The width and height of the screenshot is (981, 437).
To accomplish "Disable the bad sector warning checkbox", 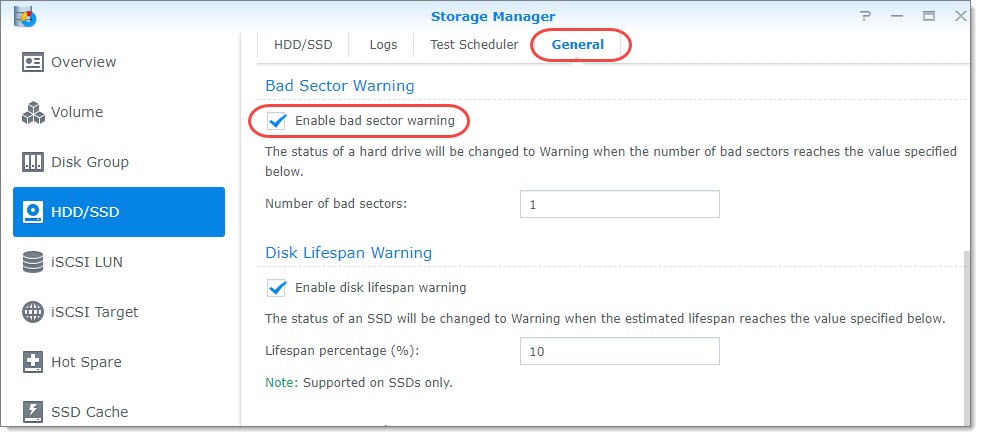I will pos(277,121).
